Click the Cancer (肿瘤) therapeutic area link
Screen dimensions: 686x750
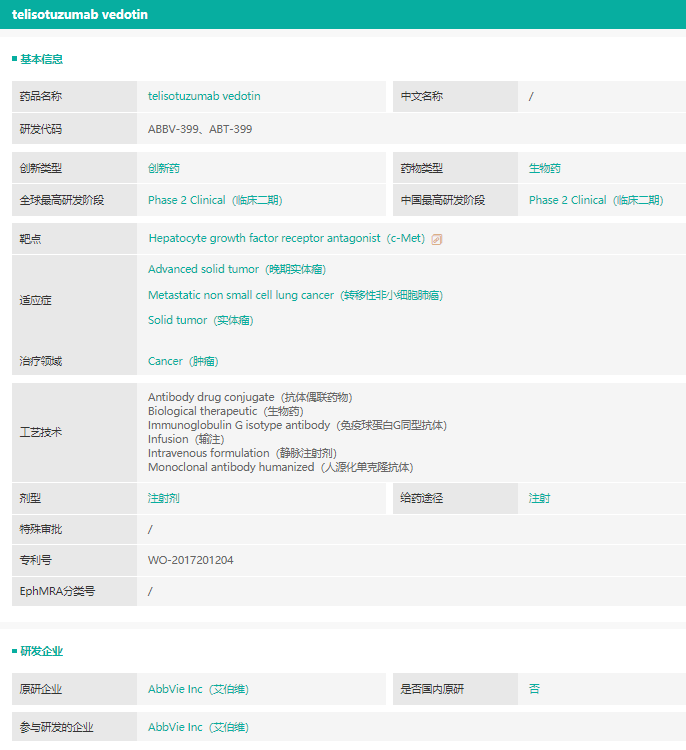pos(183,361)
